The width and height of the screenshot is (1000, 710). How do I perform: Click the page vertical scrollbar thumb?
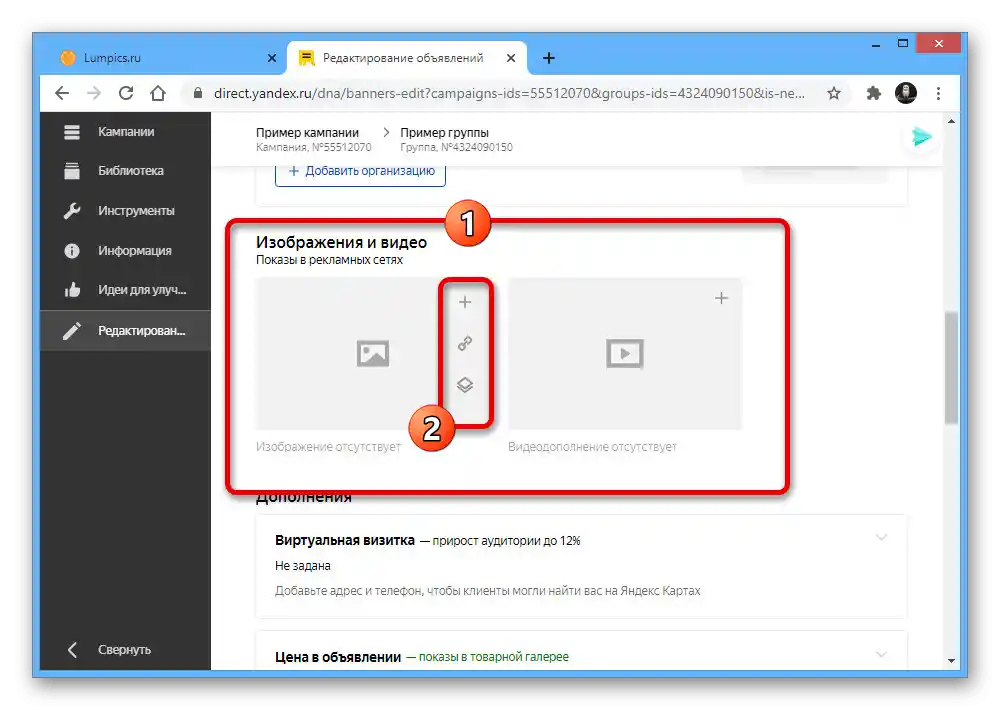point(952,367)
